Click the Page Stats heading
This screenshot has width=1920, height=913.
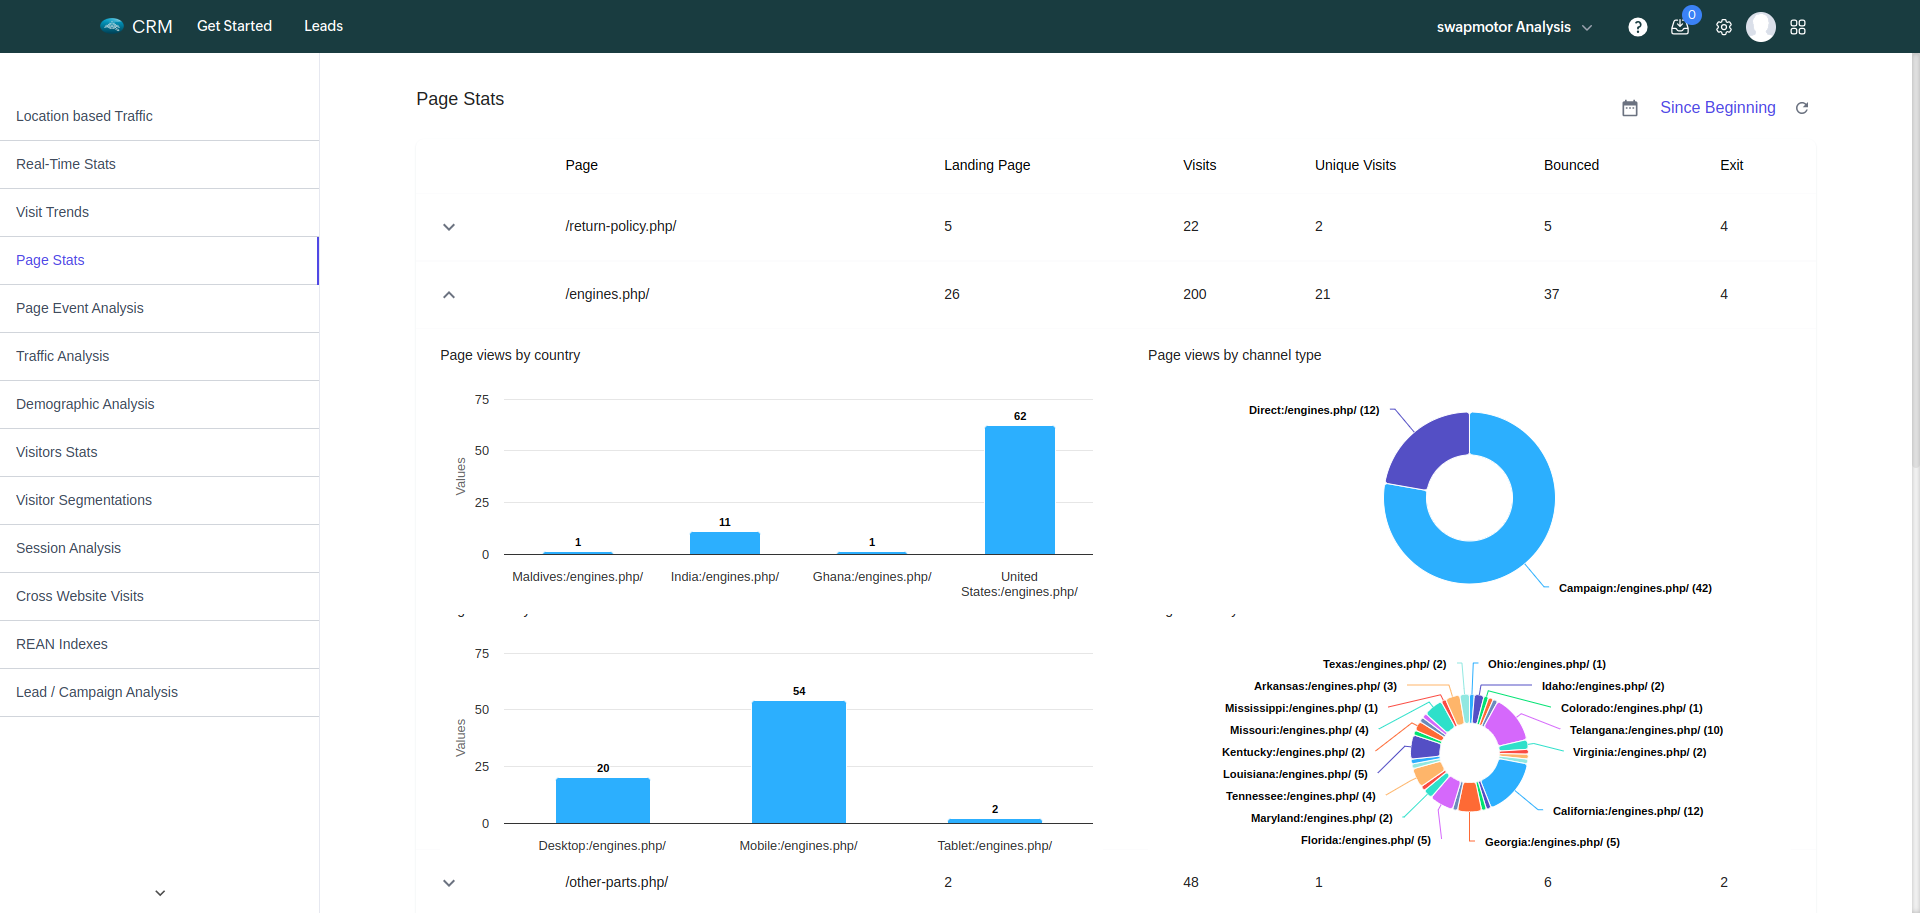pos(460,99)
